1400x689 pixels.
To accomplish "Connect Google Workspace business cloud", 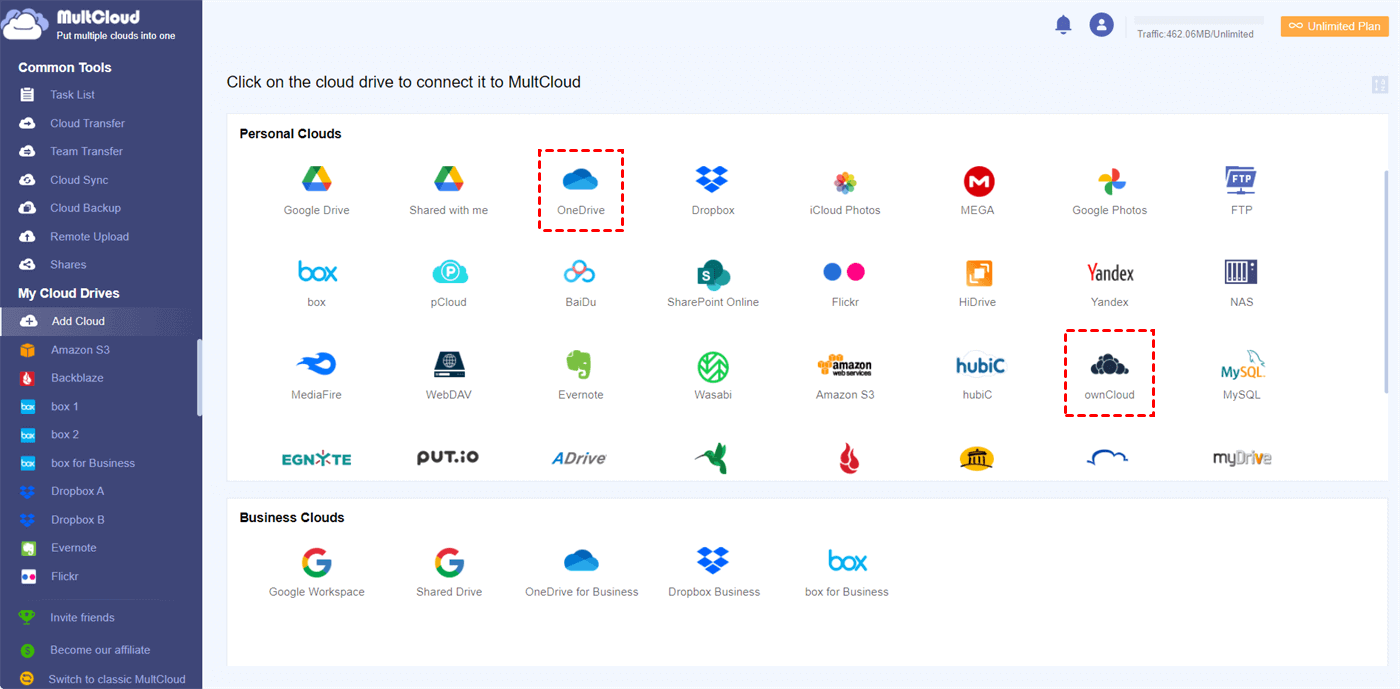I will click(x=316, y=573).
